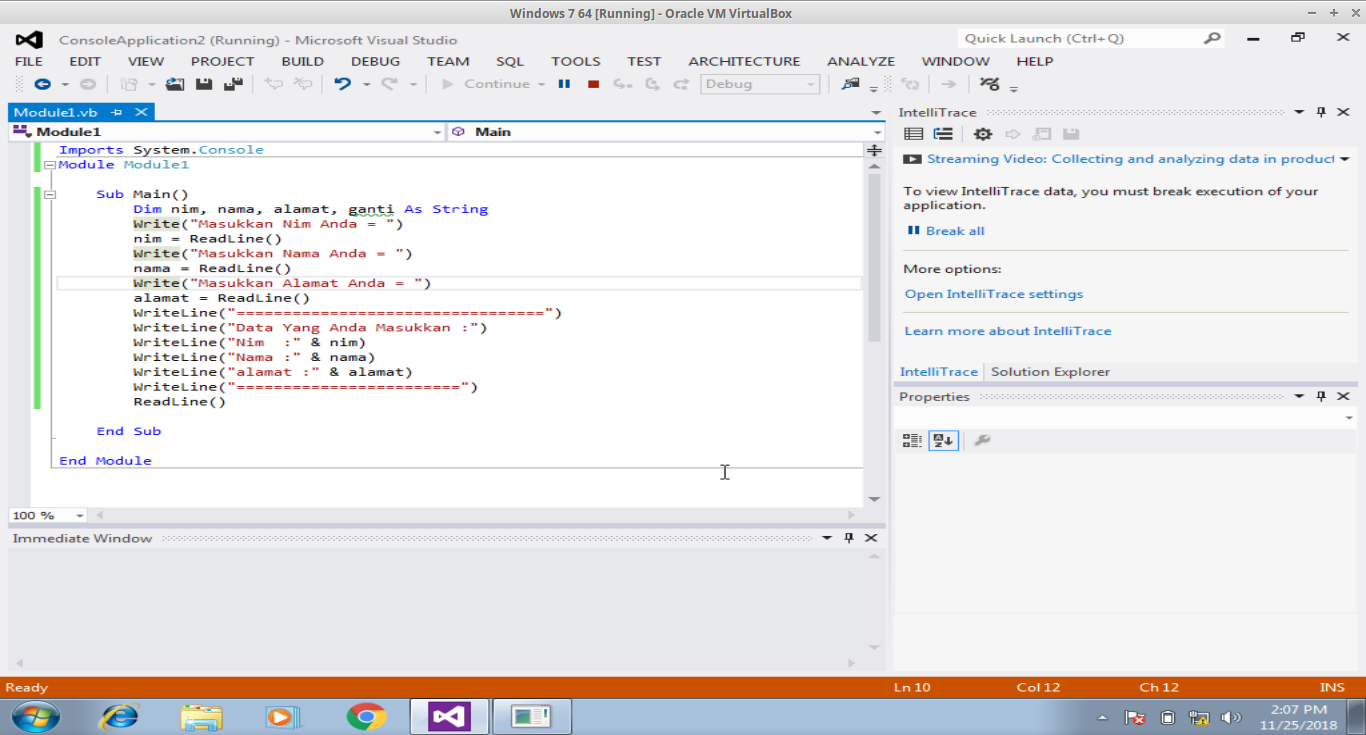The image size is (1366, 735).
Task: Click the Calls view icon in IntelliTrace
Action: [x=944, y=133]
